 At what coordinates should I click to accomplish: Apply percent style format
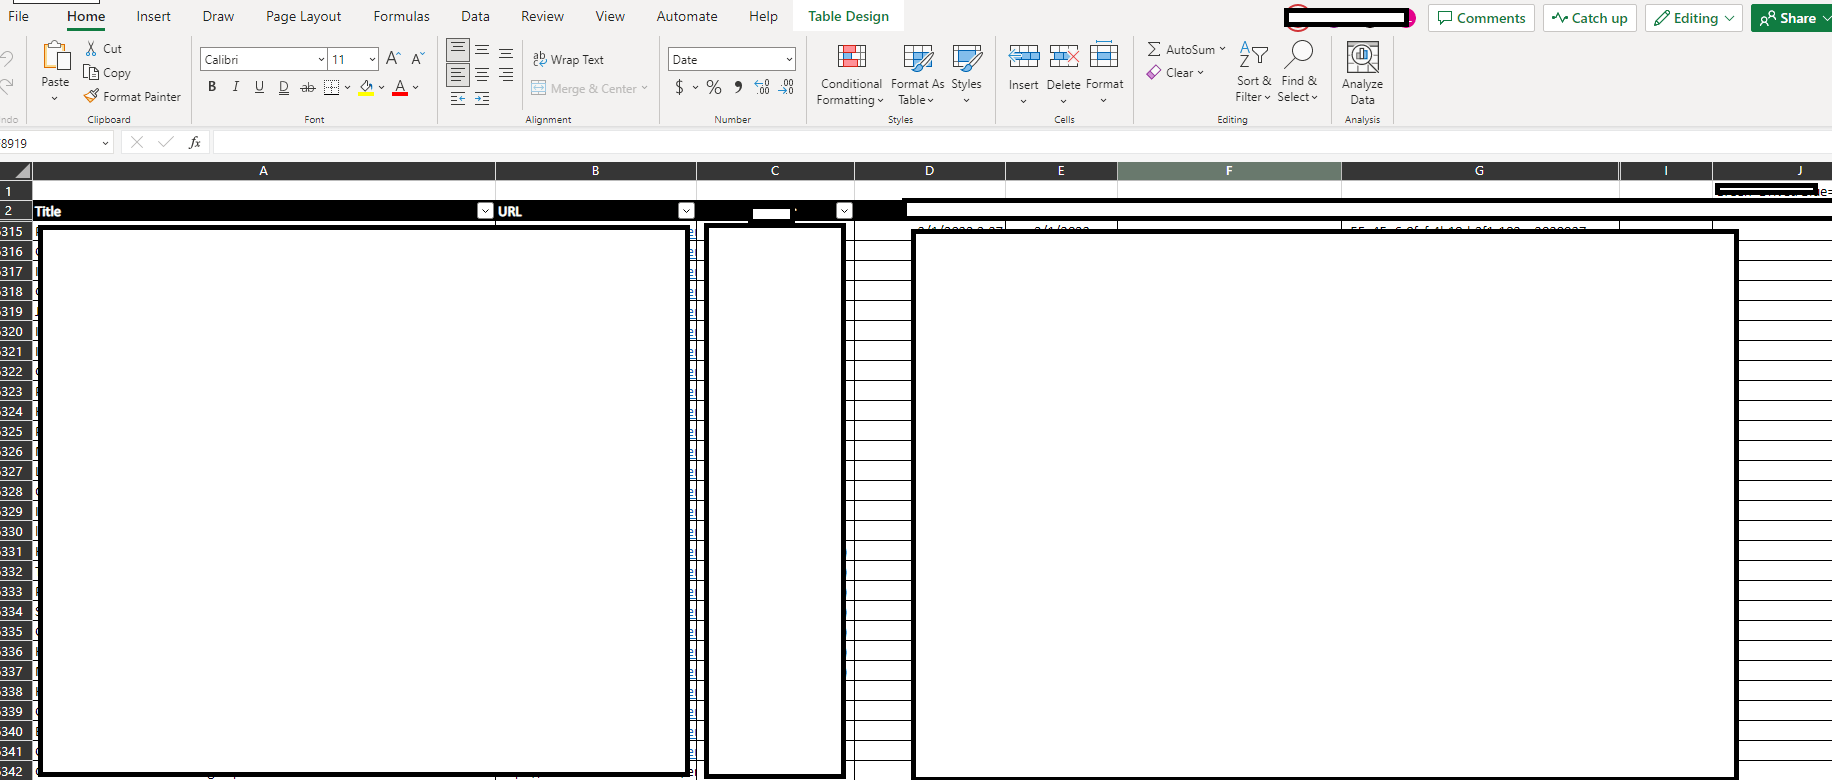click(x=713, y=87)
